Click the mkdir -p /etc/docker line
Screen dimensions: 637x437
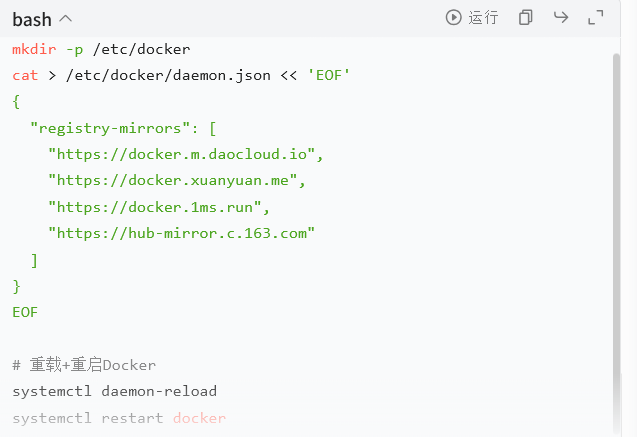101,49
